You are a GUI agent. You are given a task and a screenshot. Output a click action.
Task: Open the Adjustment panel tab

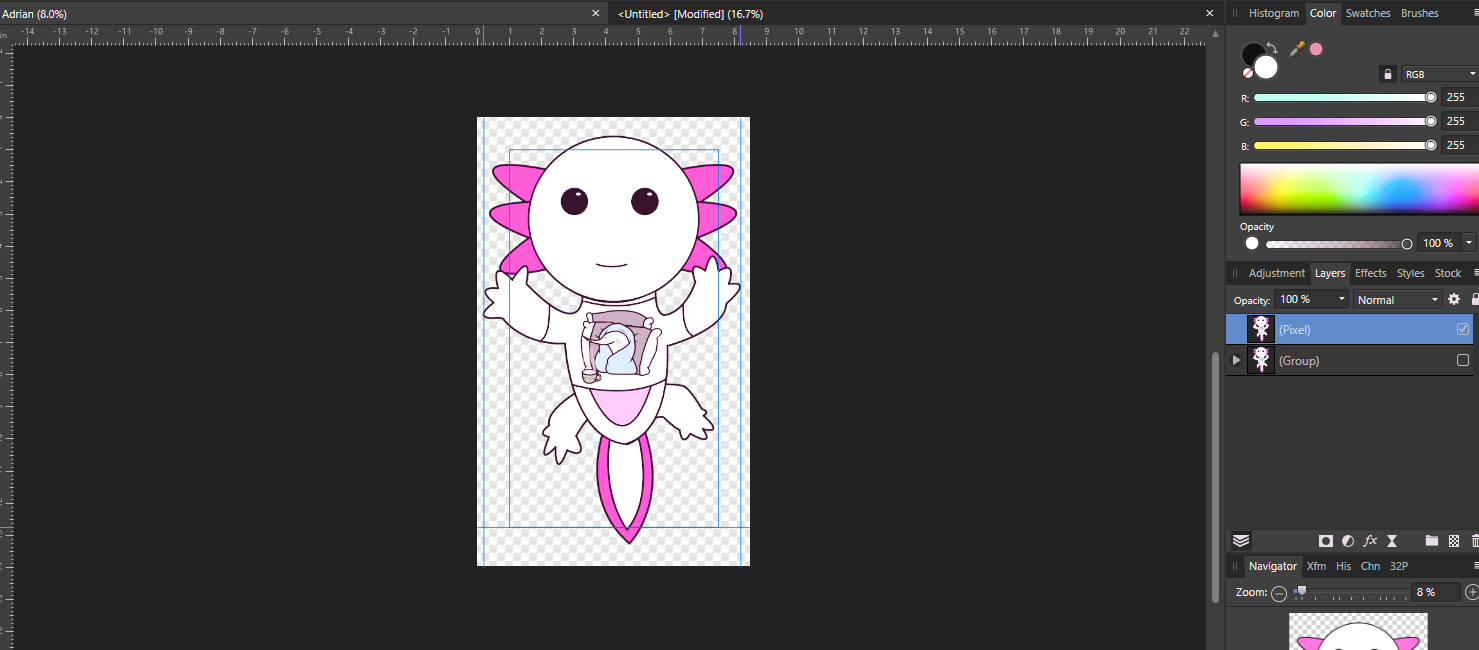click(x=1276, y=273)
